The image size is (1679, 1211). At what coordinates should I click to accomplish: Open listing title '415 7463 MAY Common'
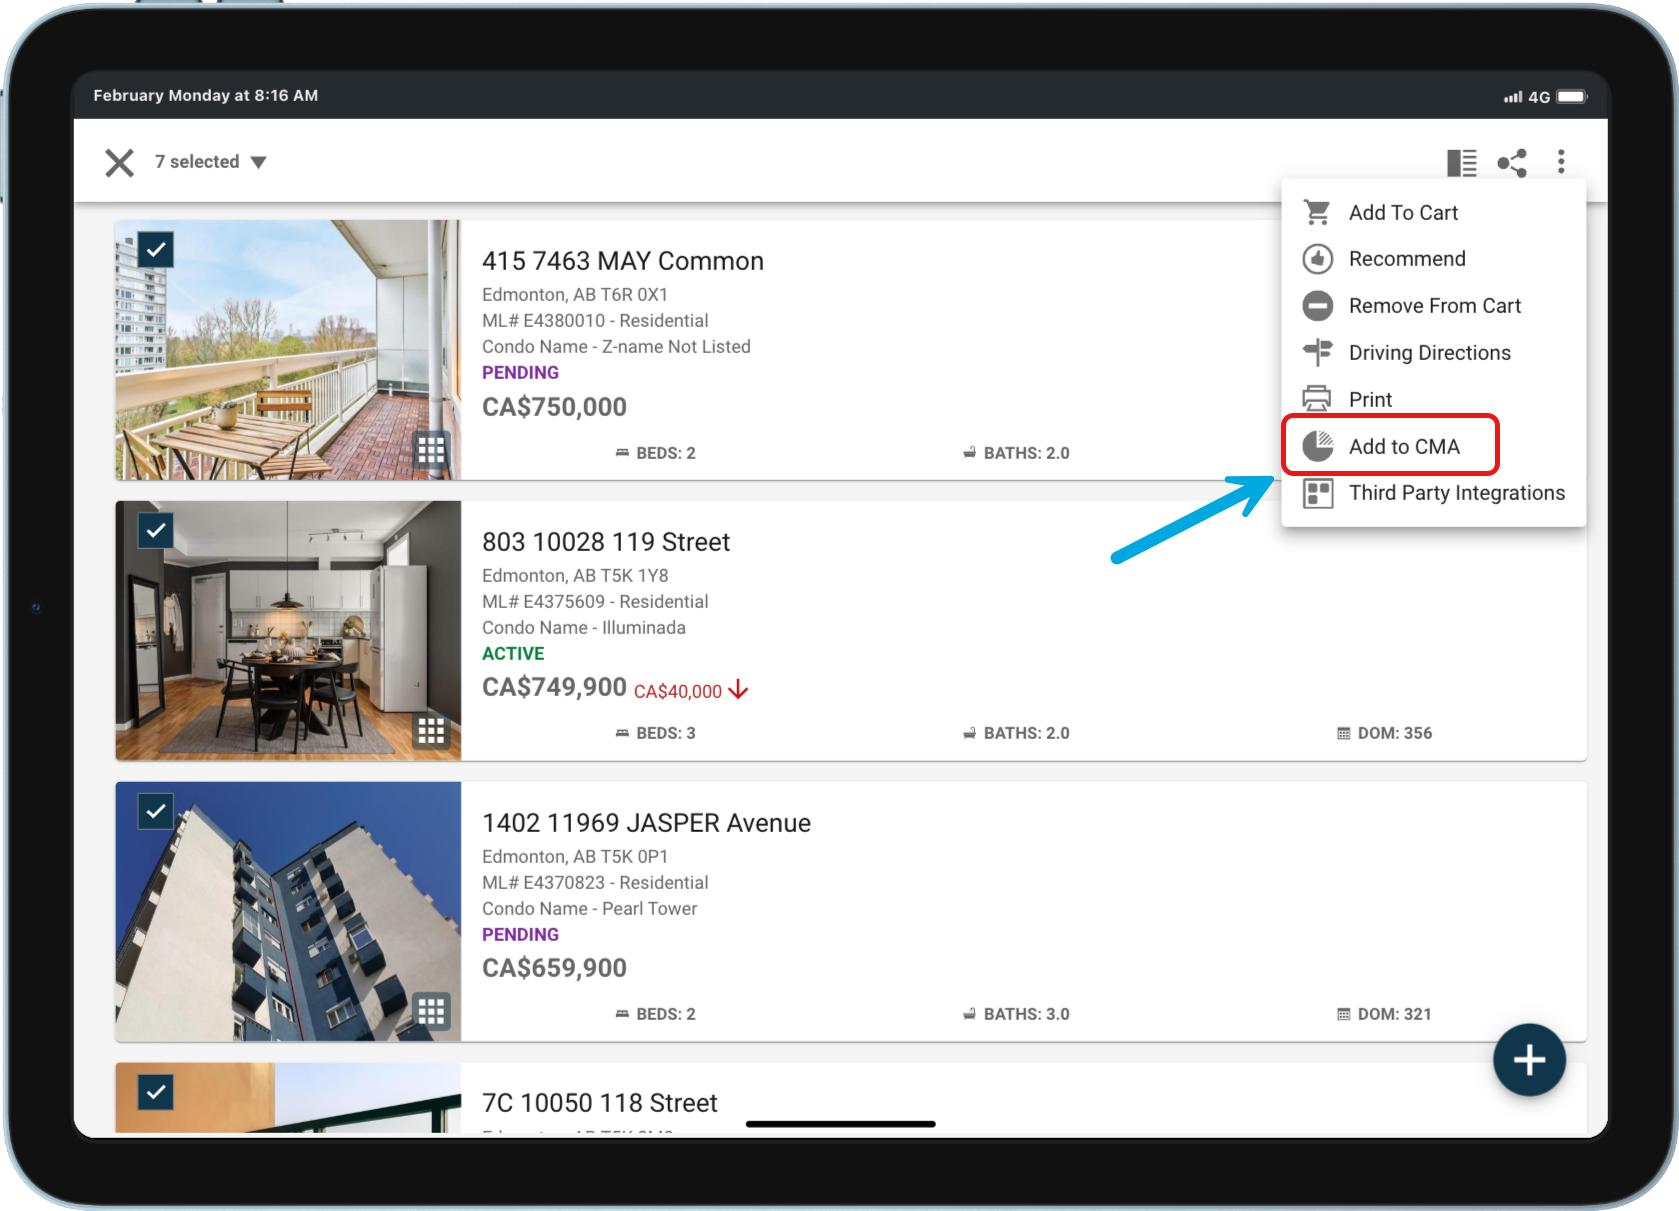(x=623, y=261)
